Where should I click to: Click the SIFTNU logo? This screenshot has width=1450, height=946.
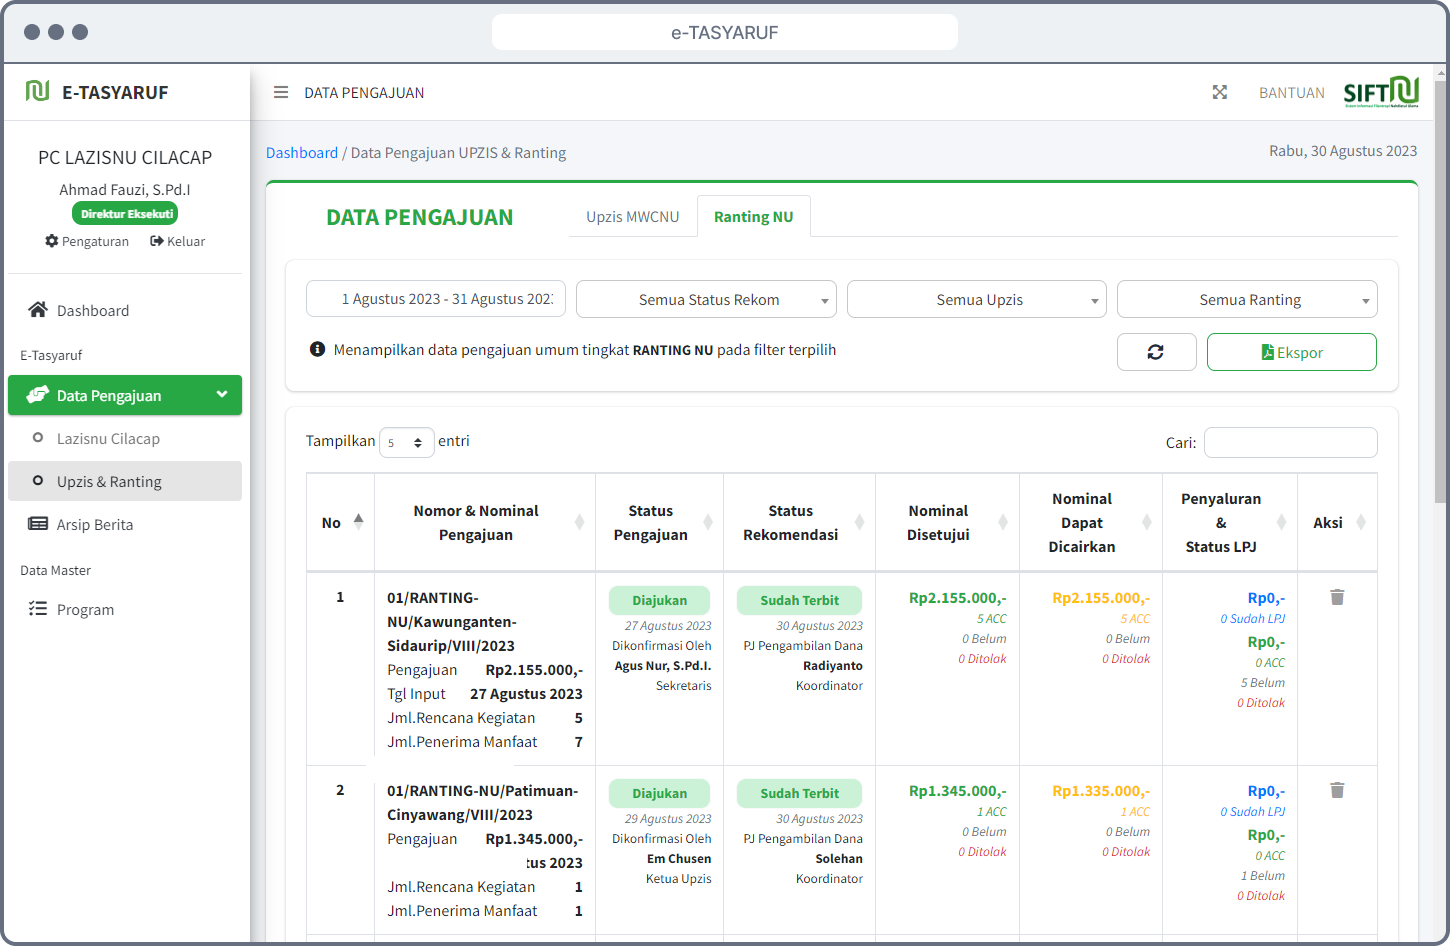pos(1381,92)
